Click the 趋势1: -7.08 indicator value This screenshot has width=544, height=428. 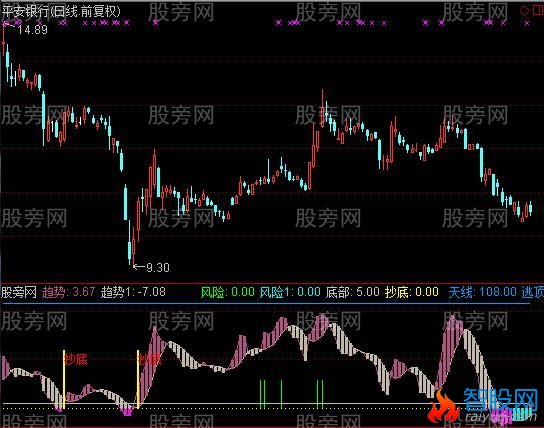tap(133, 292)
